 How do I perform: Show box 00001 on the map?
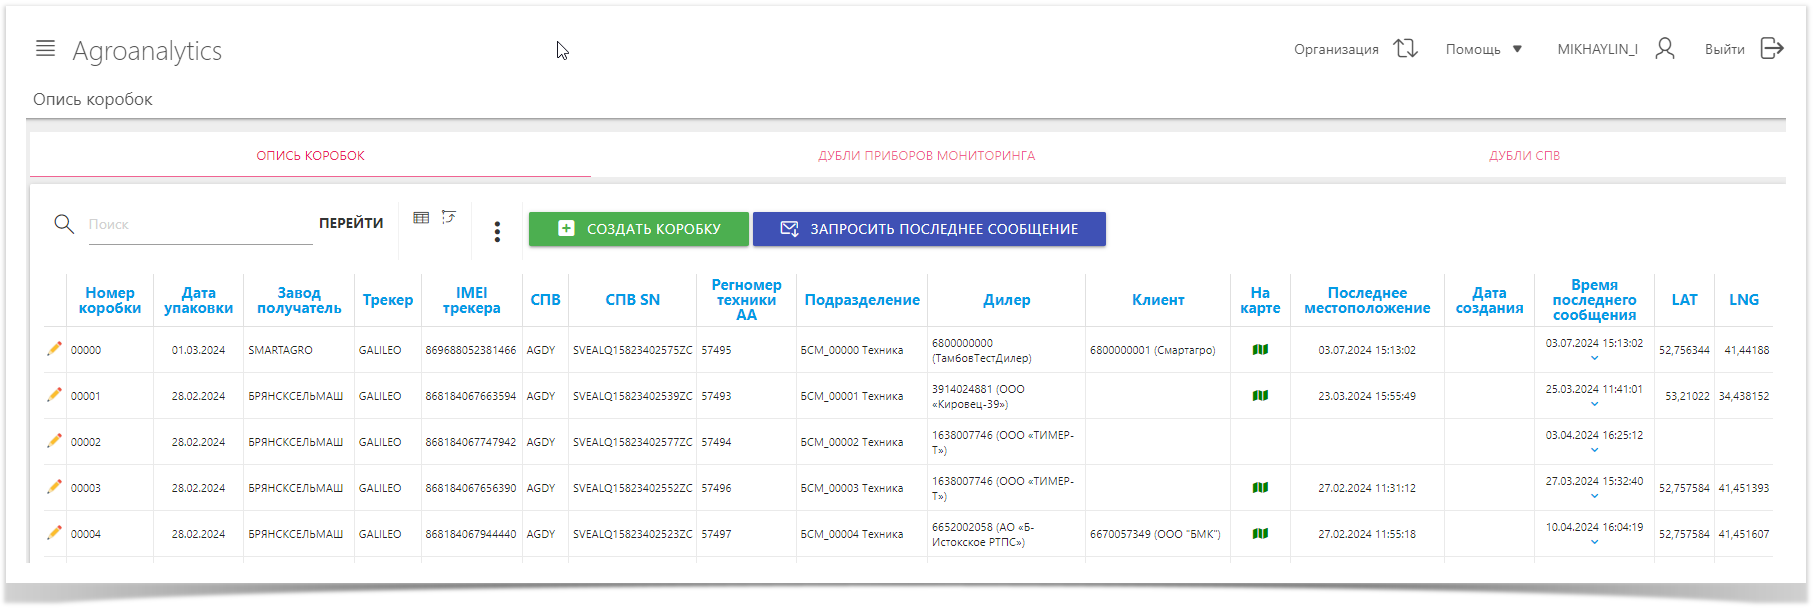[x=1260, y=396]
